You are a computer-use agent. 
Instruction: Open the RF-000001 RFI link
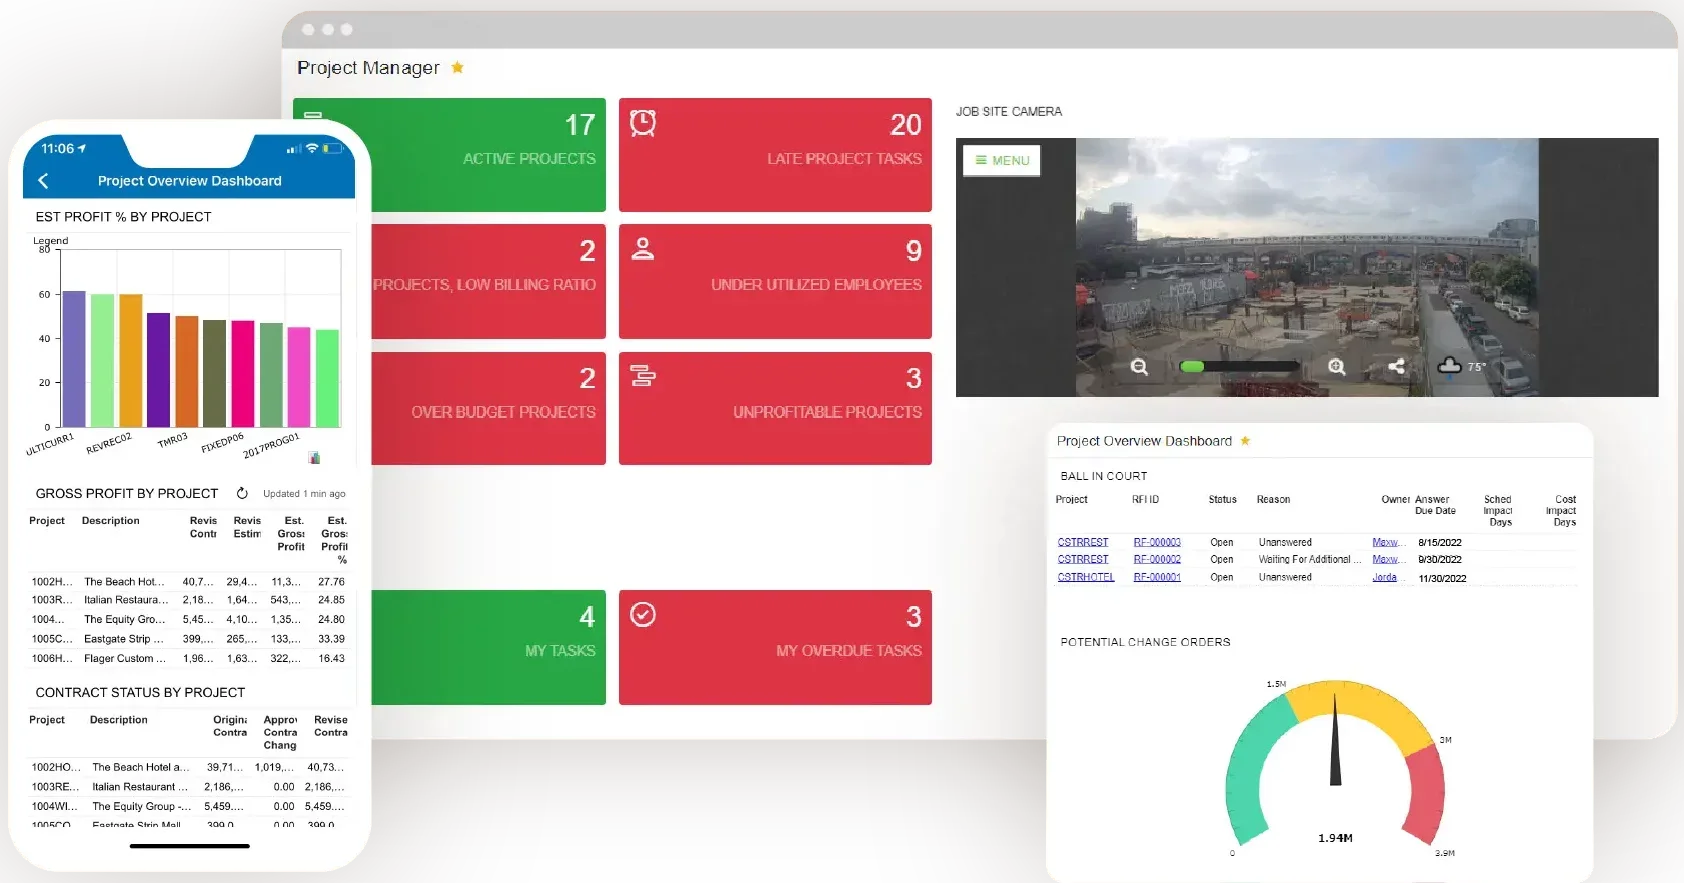(x=1157, y=577)
